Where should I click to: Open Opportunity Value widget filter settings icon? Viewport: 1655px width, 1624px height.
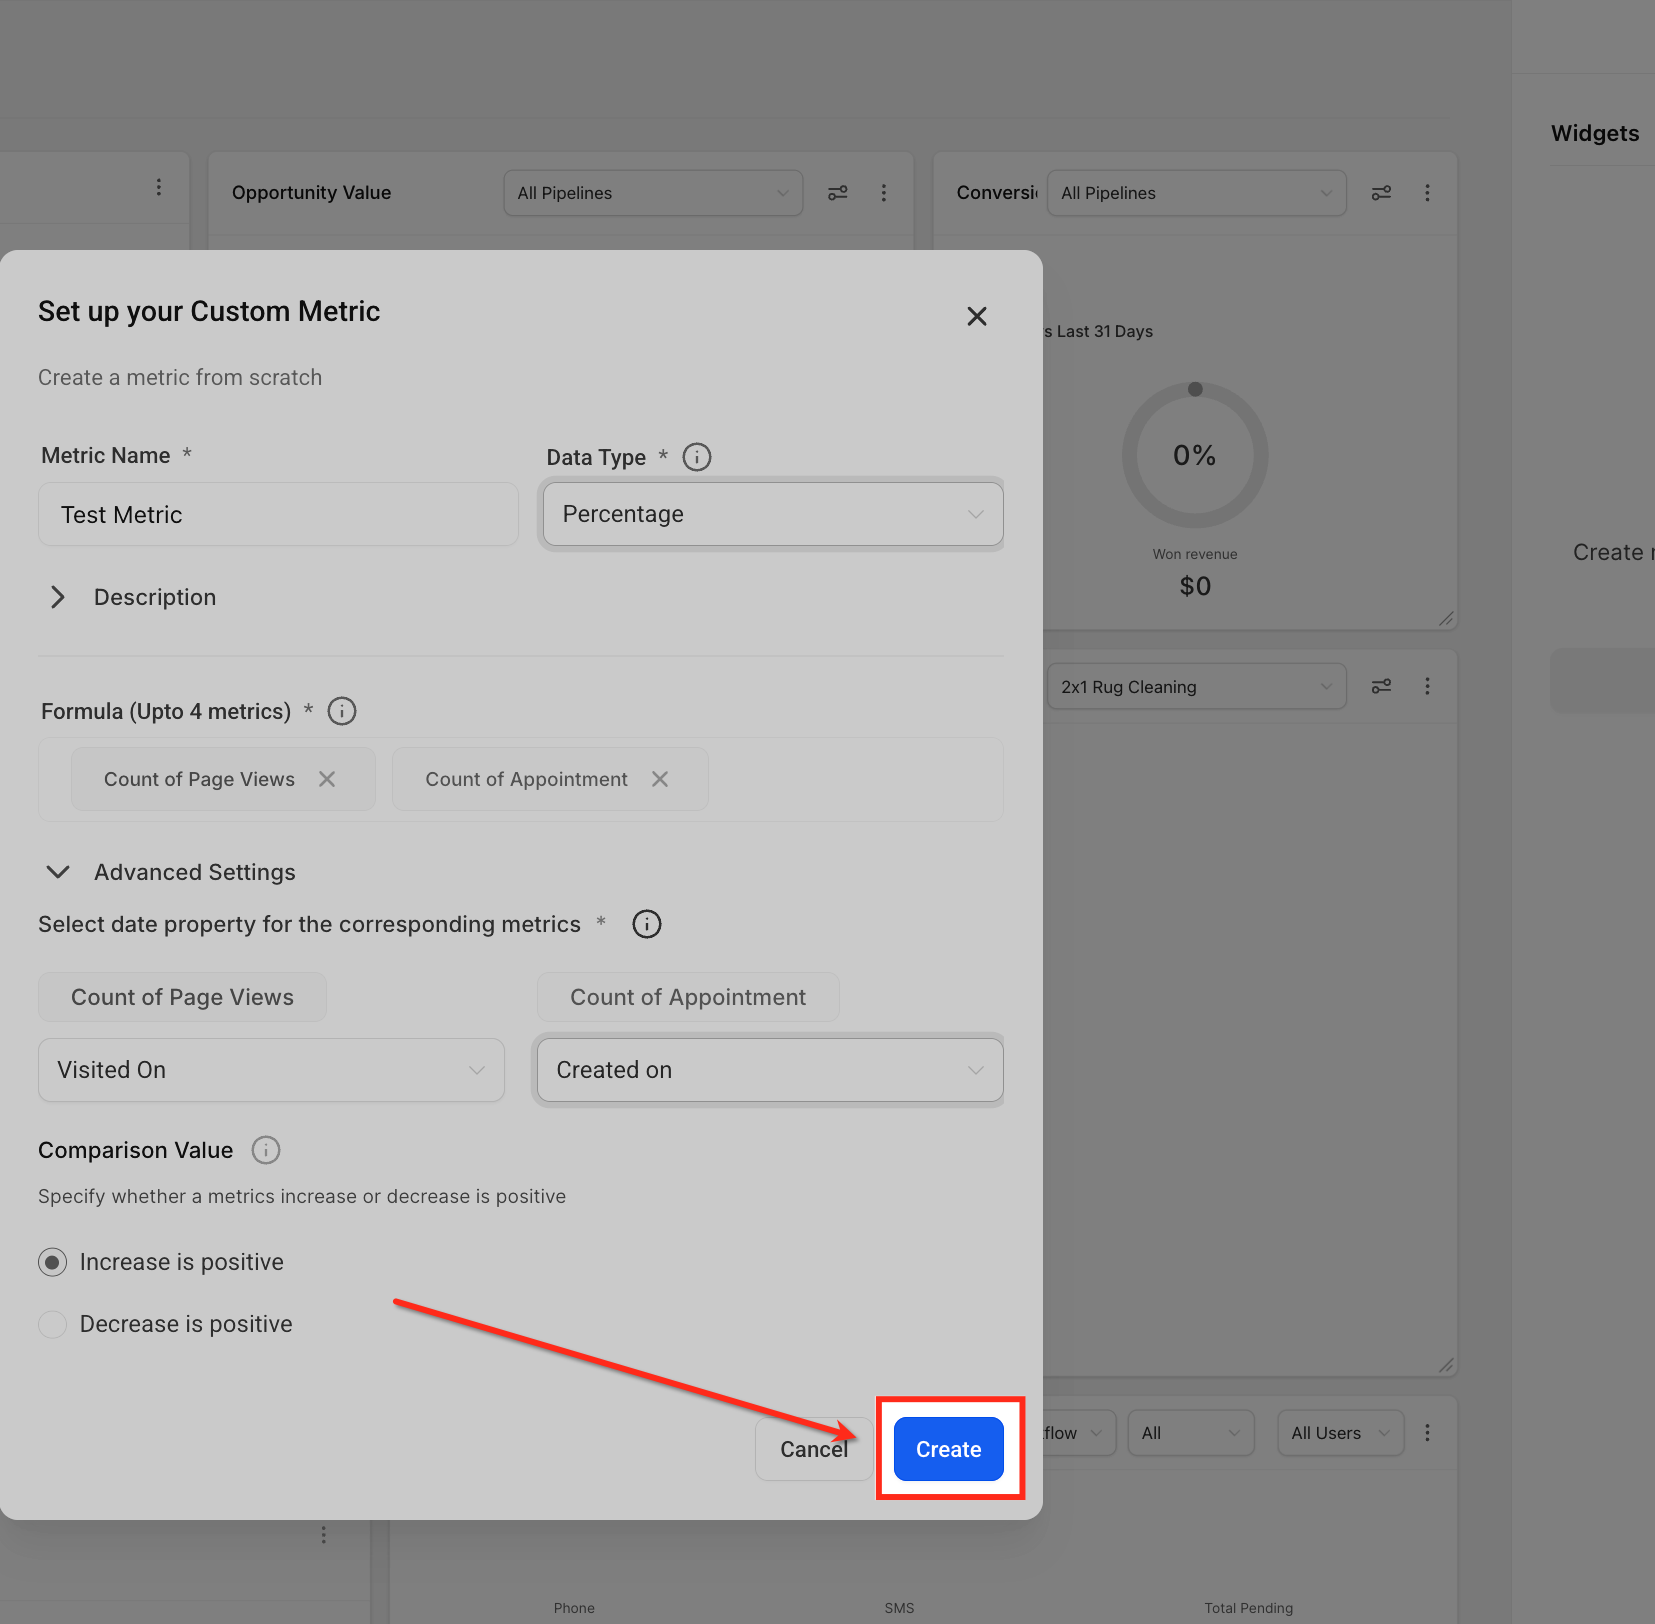tap(838, 193)
